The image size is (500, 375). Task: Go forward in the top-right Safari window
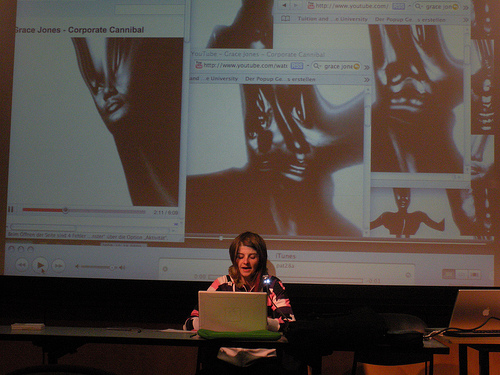295,6
